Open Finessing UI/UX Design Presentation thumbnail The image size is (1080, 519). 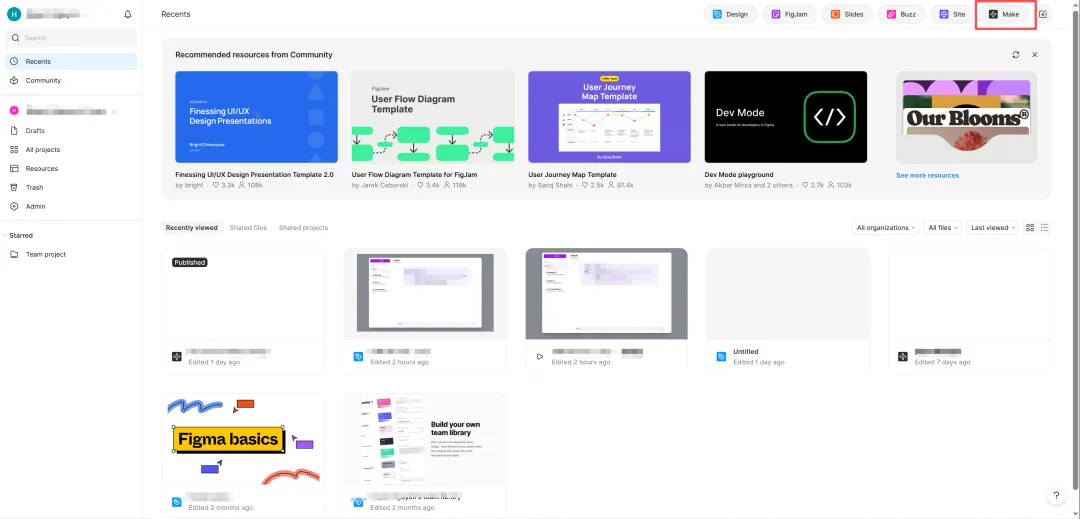pos(256,117)
